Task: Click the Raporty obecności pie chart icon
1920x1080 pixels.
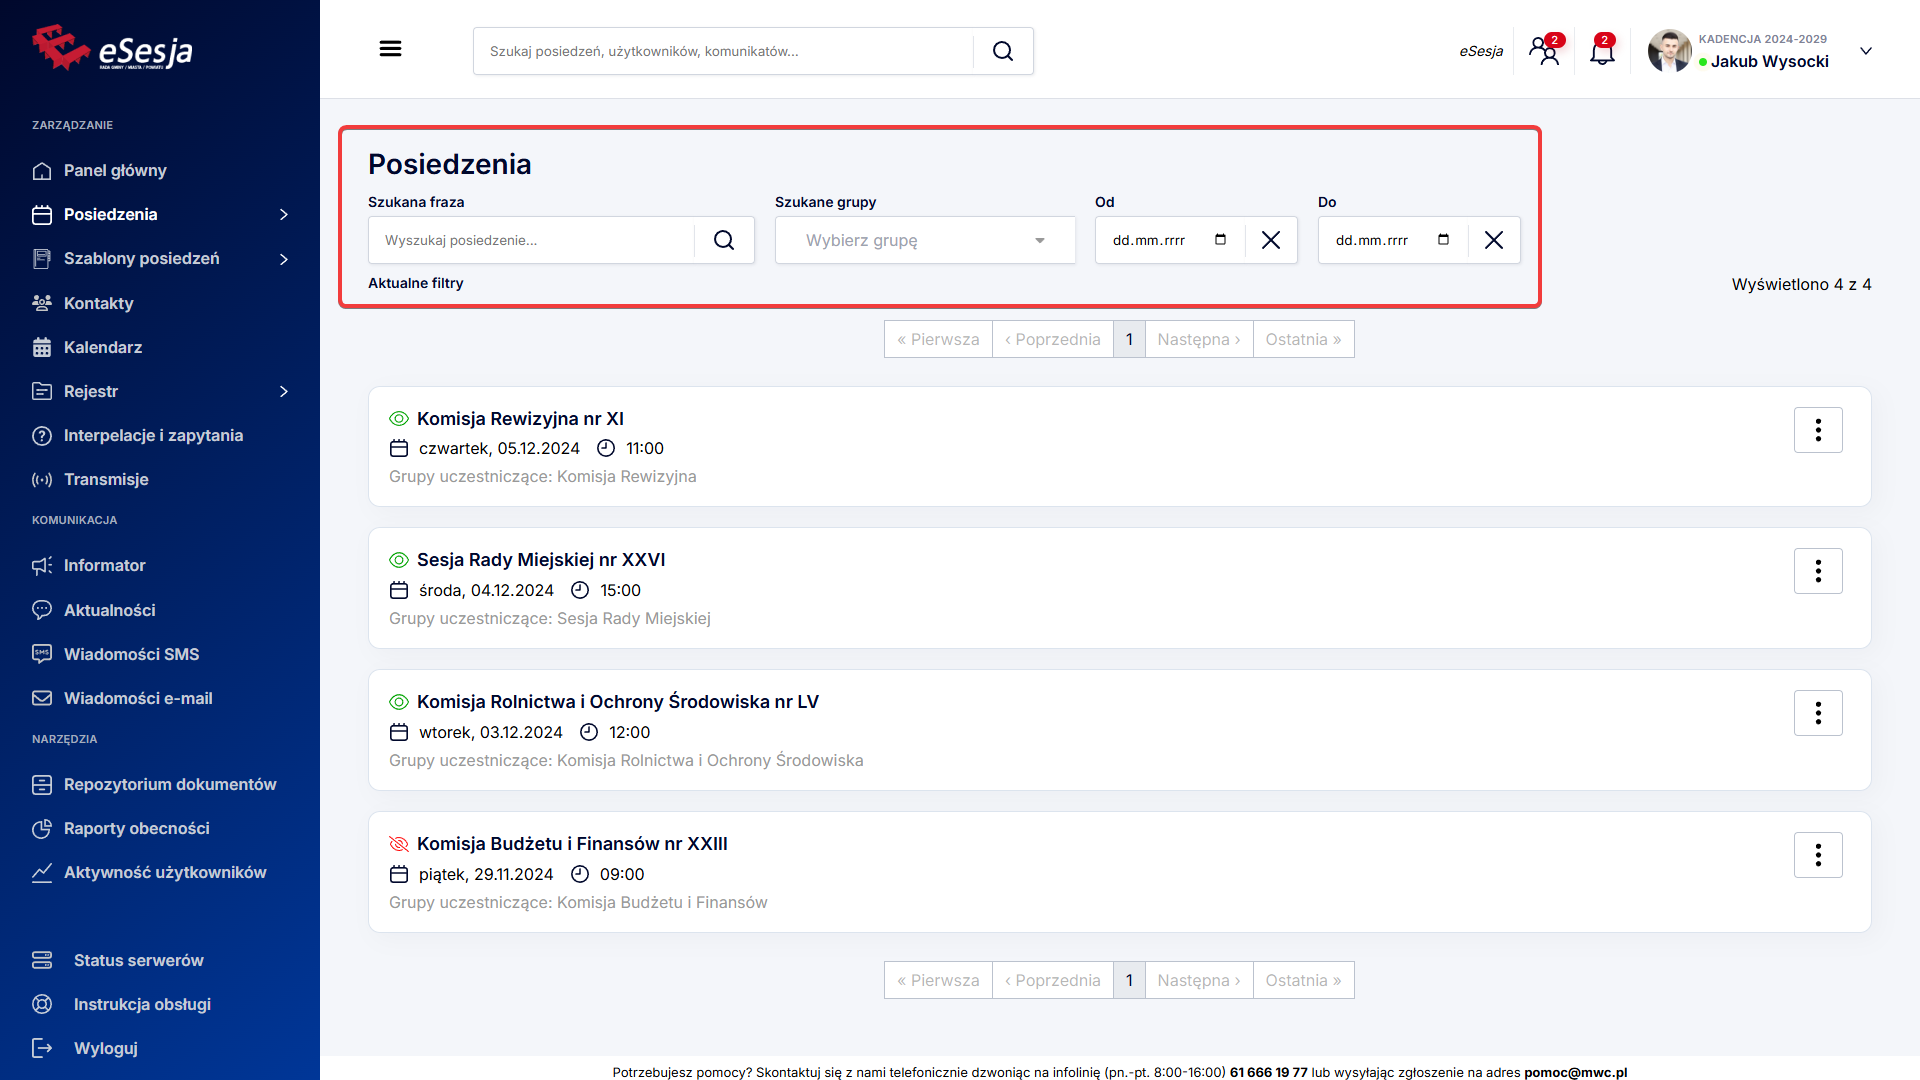Action: tap(42, 829)
